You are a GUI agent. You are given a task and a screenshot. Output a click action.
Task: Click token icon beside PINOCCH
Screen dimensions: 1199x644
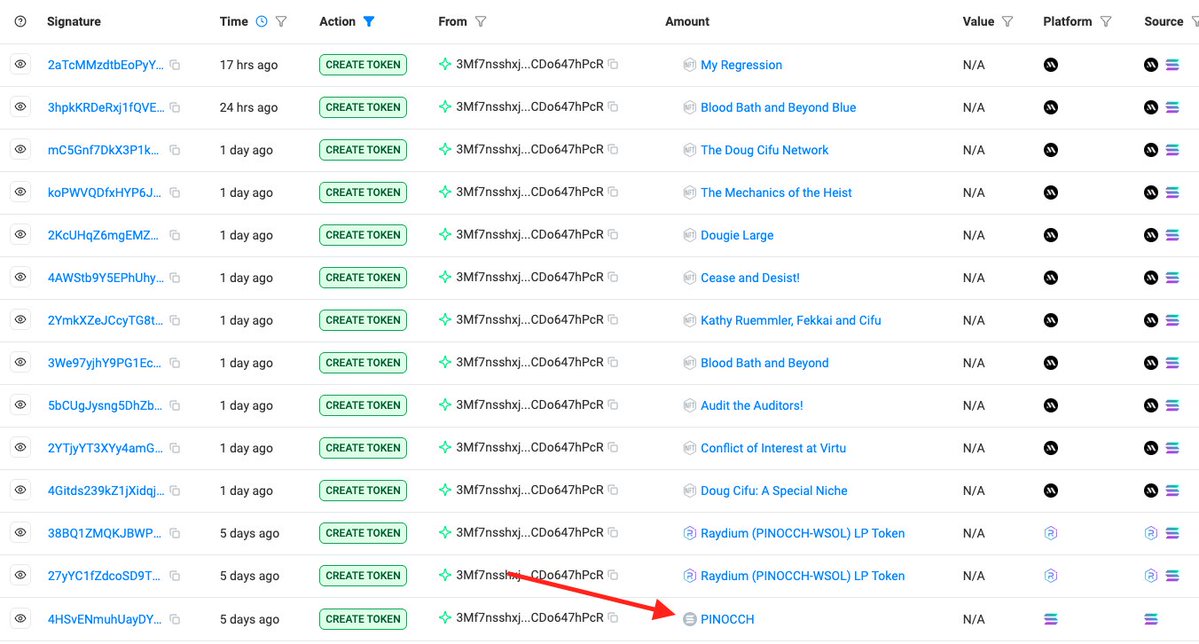pyautogui.click(x=689, y=619)
